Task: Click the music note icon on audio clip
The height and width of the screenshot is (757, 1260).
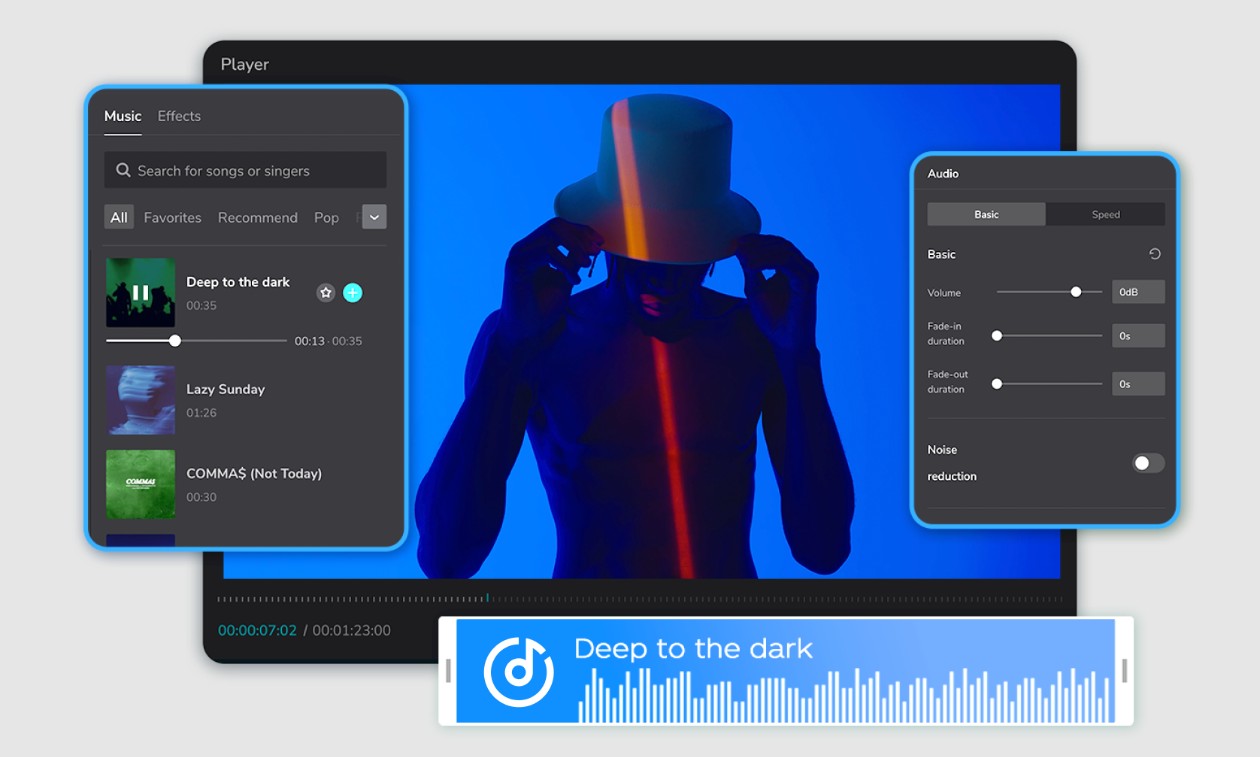Action: pyautogui.click(x=518, y=671)
